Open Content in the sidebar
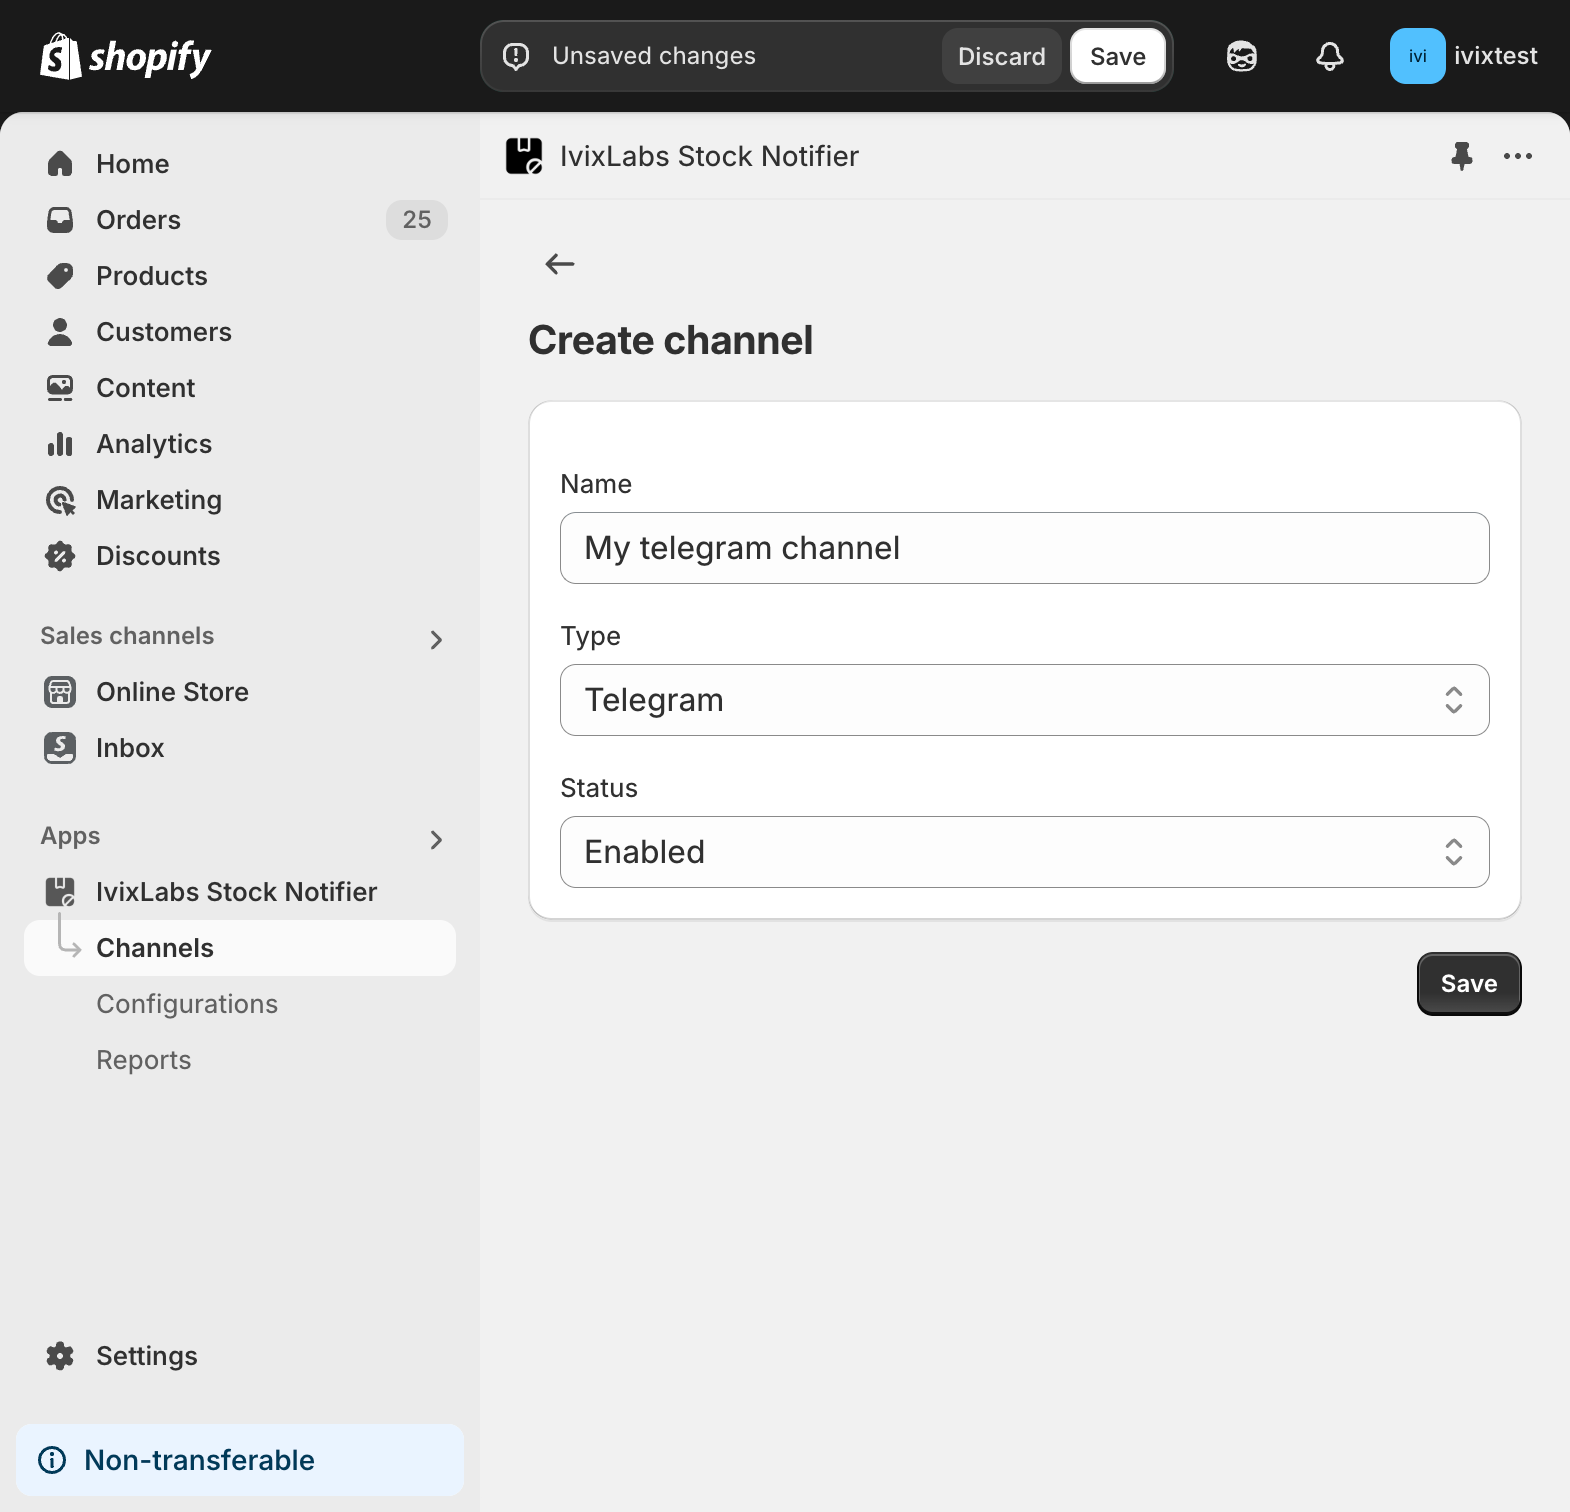Screen dimensions: 1570x1512 pos(240,388)
